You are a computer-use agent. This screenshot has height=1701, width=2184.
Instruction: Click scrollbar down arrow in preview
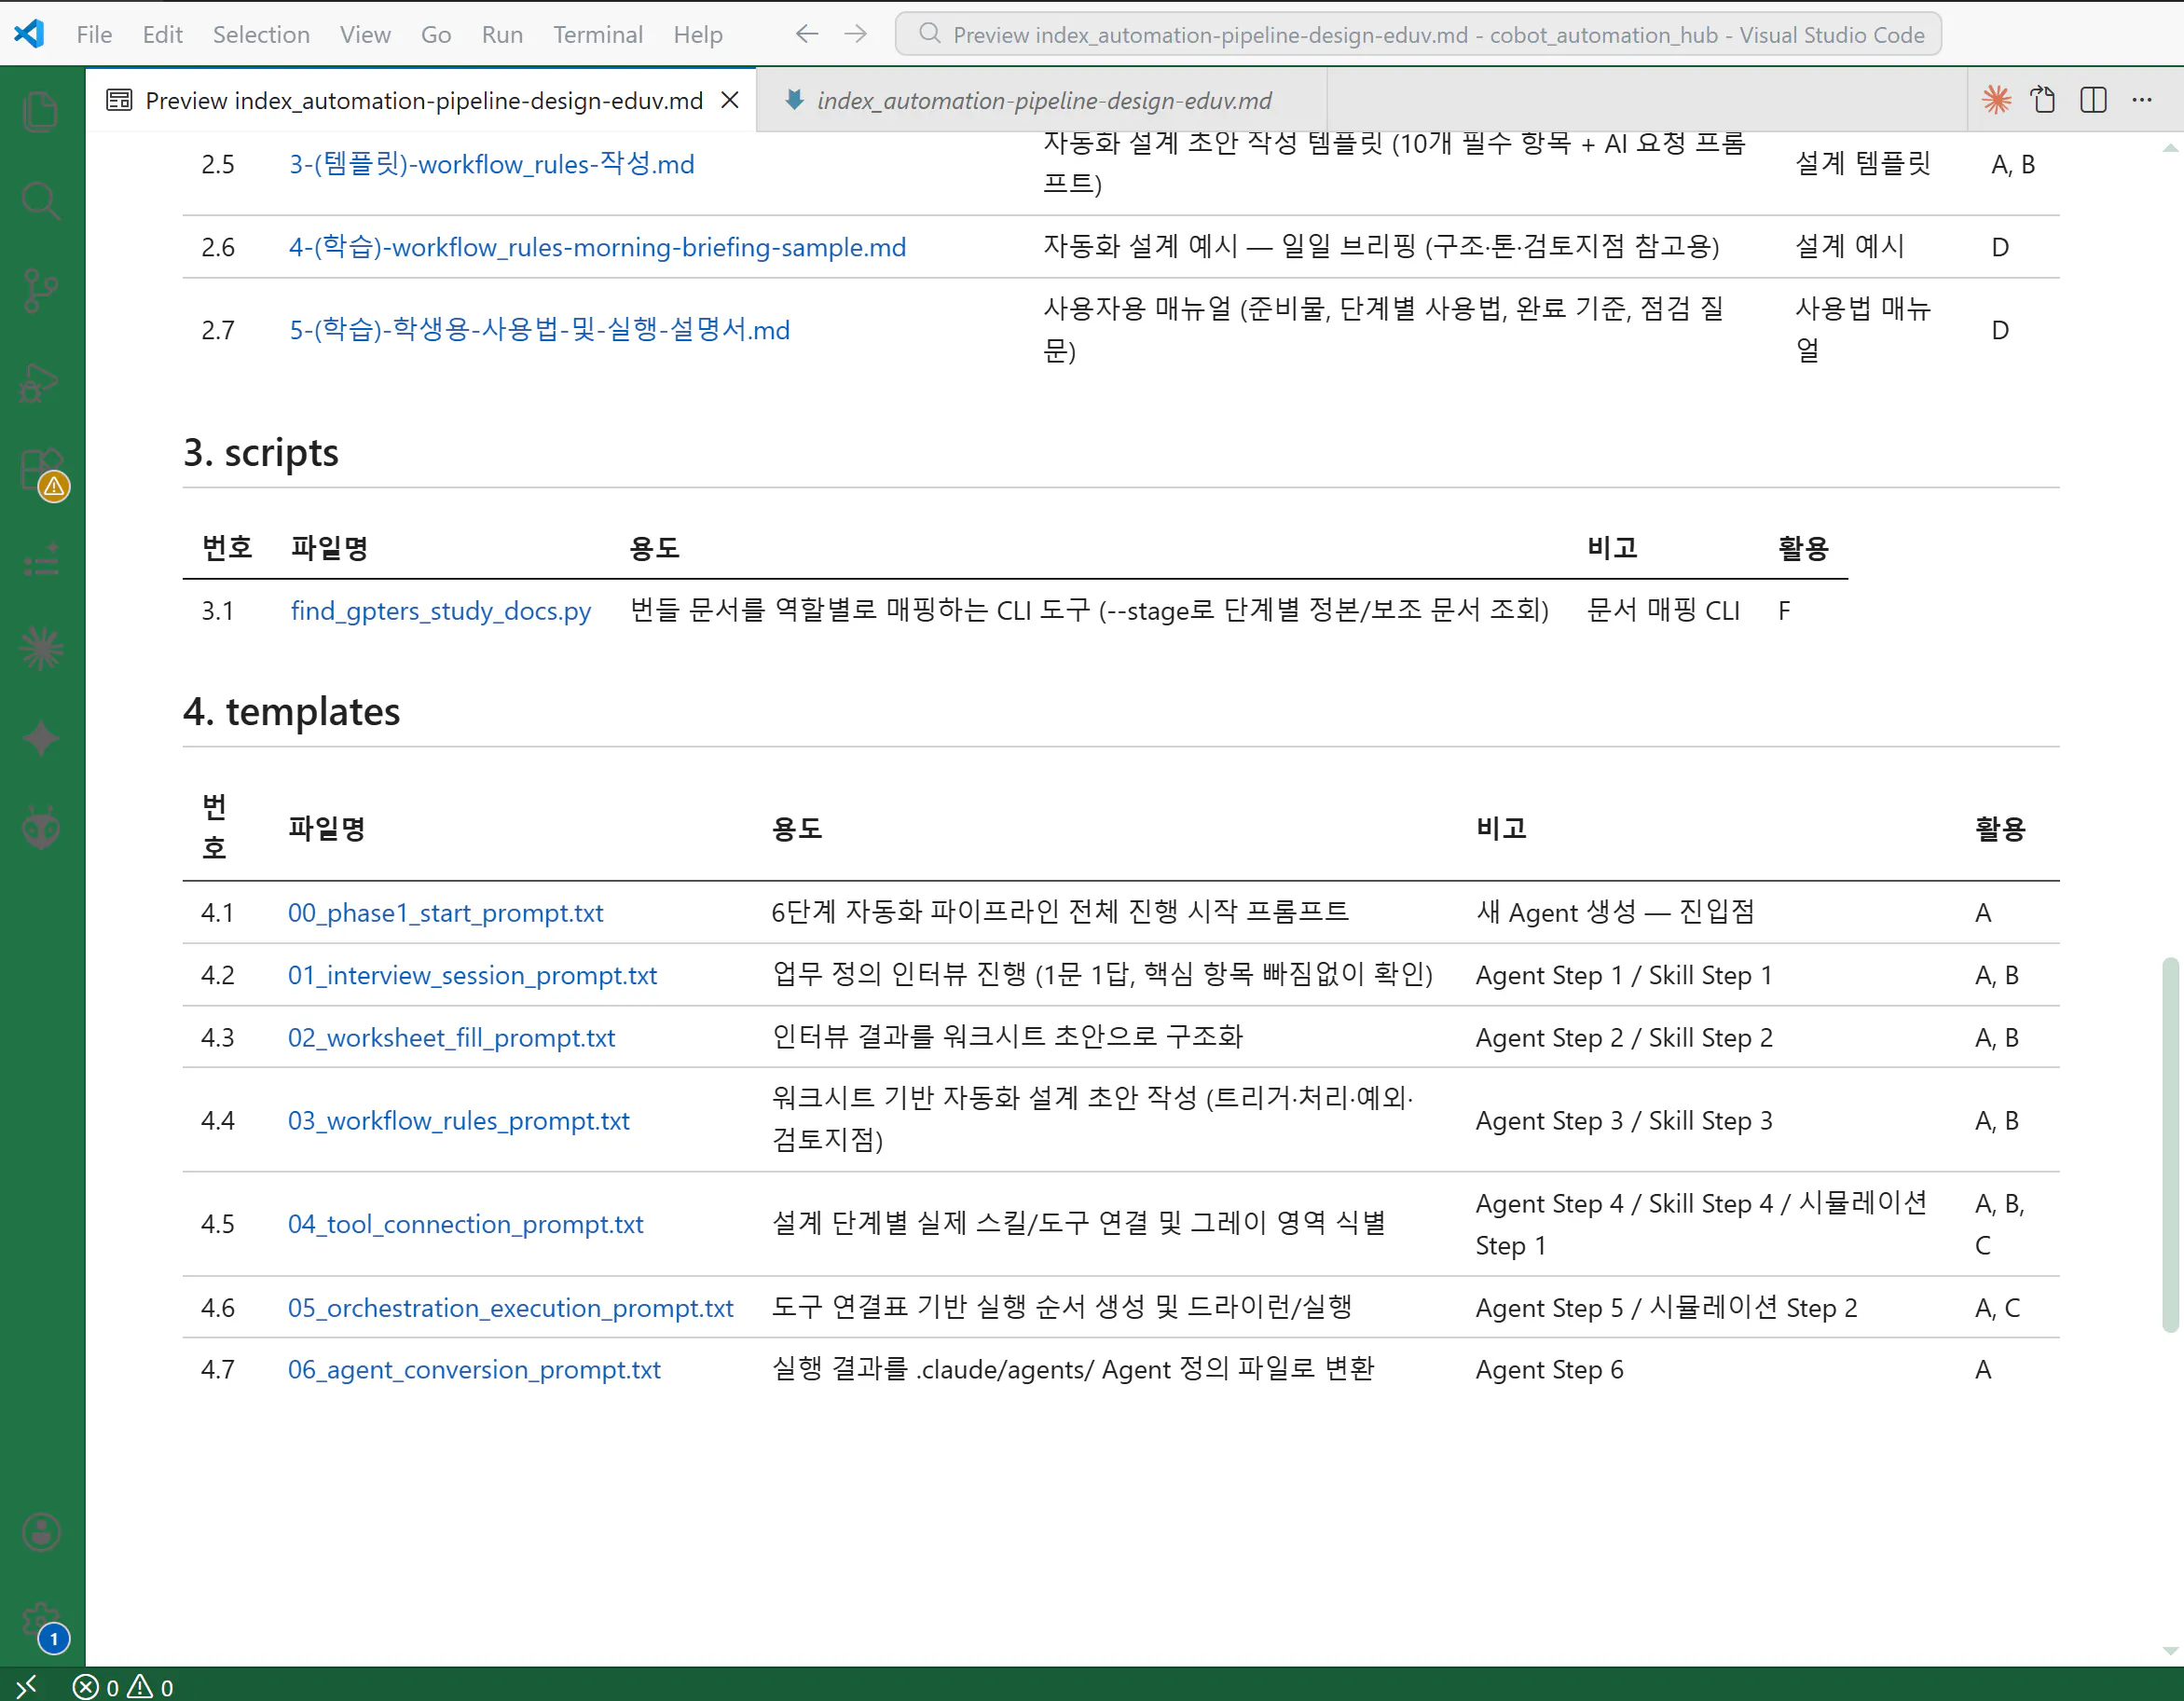click(x=2170, y=1652)
